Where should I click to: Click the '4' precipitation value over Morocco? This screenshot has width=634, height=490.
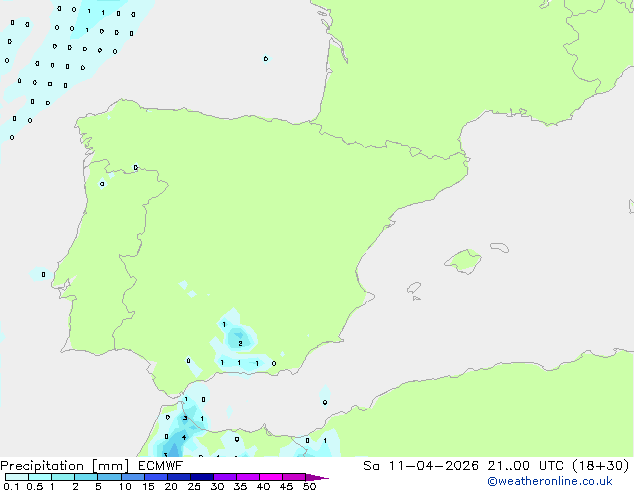(184, 437)
